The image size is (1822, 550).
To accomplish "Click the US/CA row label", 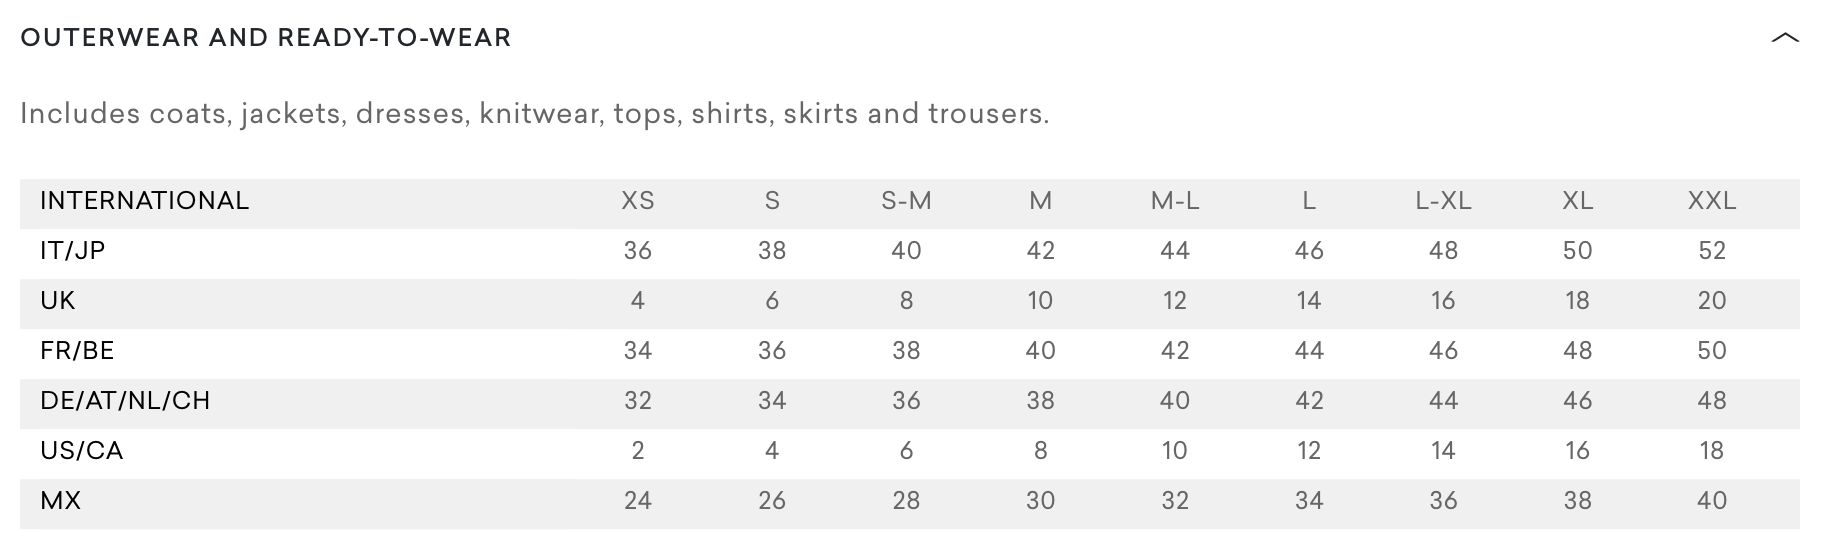I will (x=82, y=451).
